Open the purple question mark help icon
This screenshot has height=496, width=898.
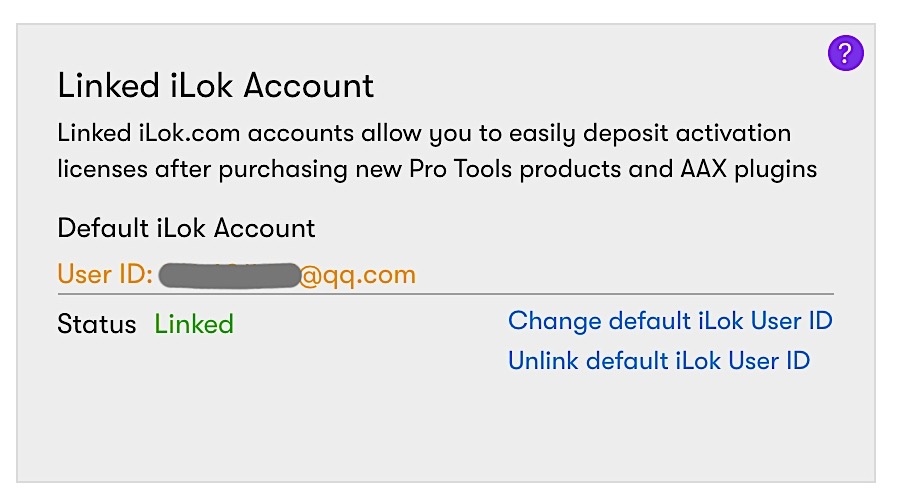(845, 53)
